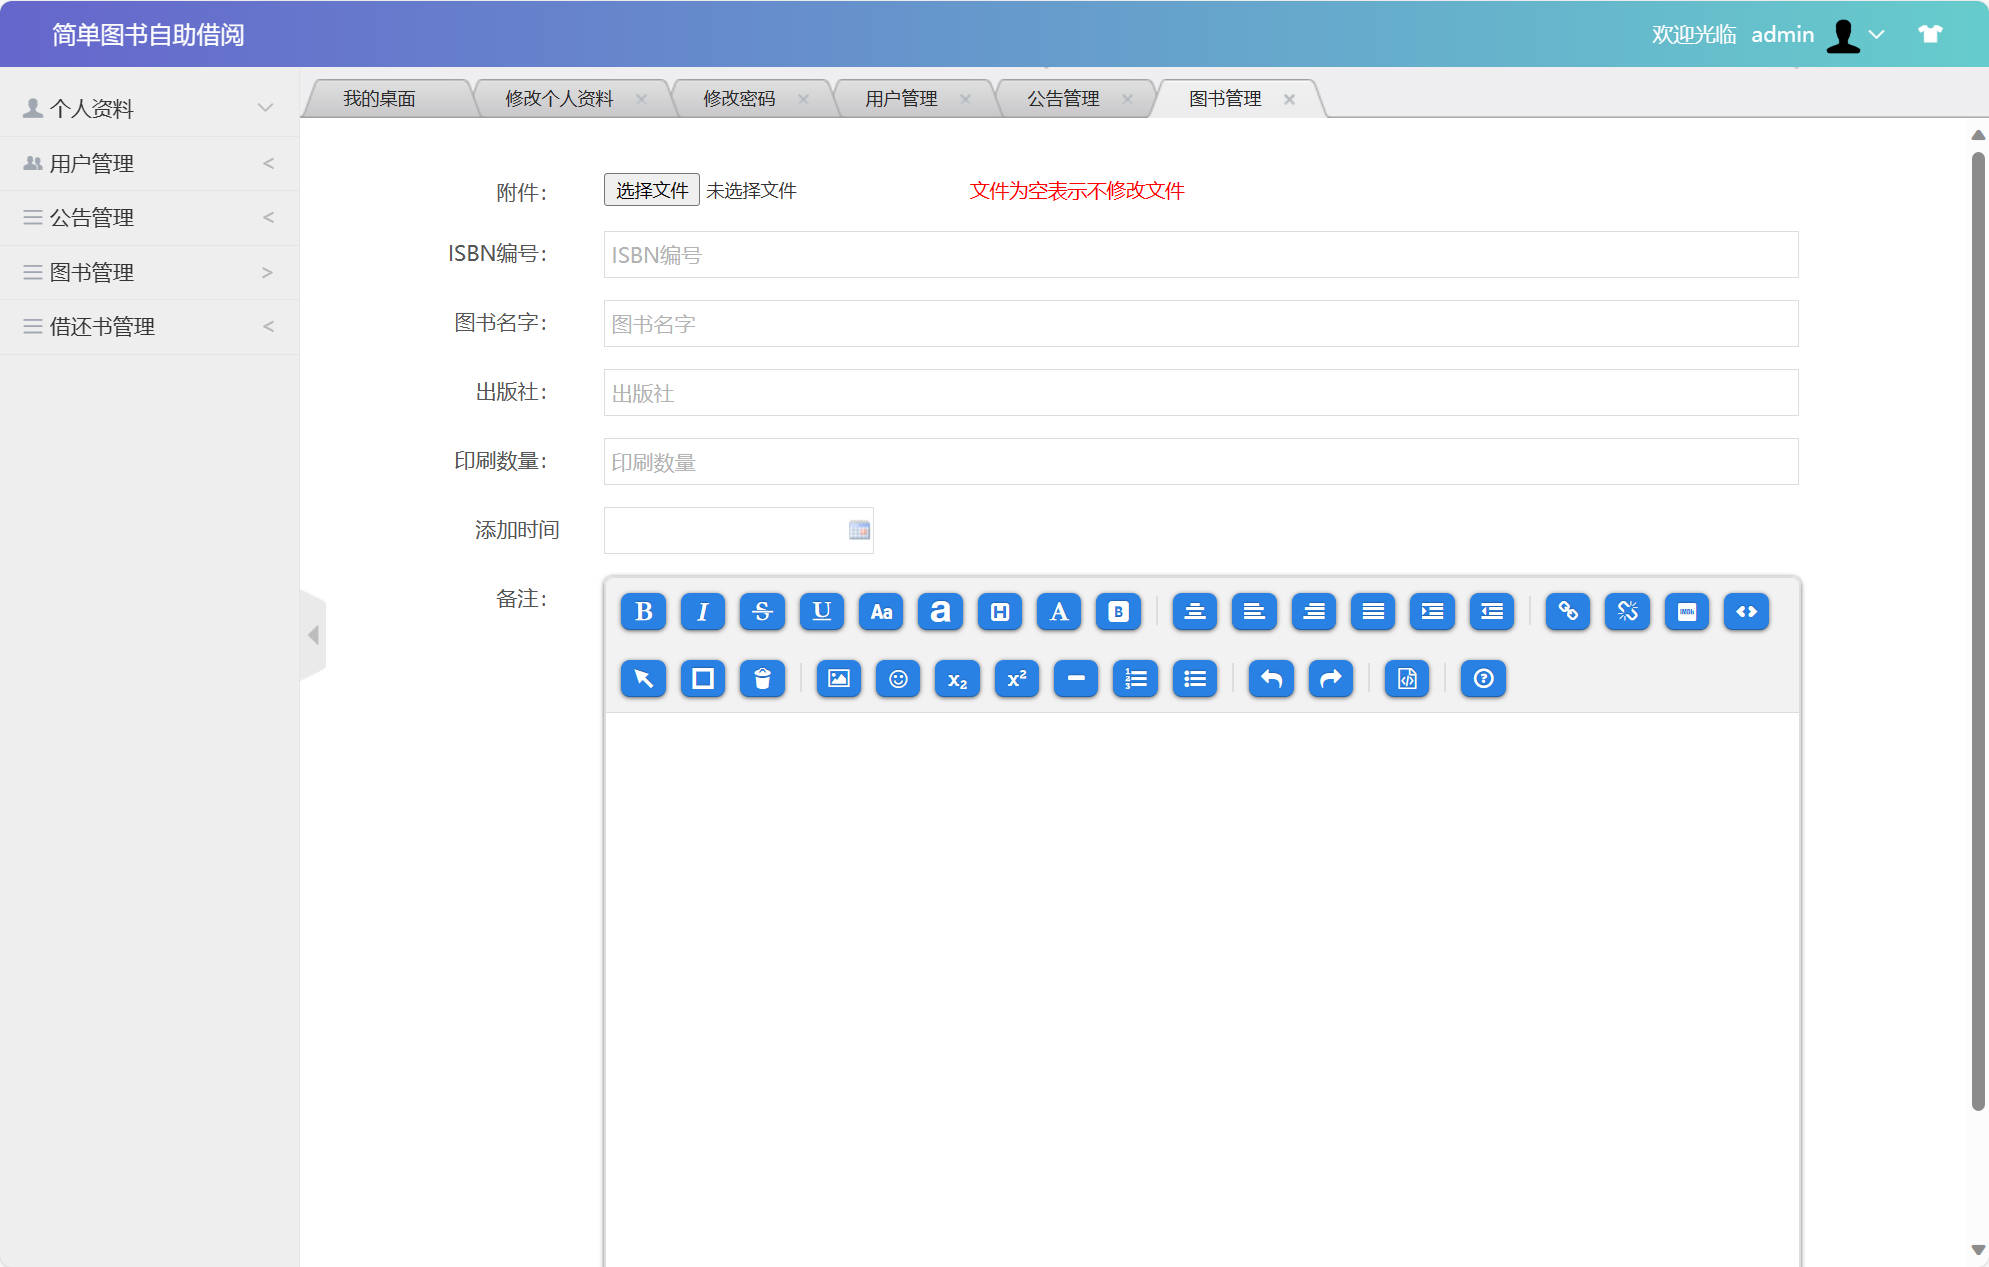The image size is (1989, 1267).
Task: Click the 选择文件 upload button
Action: (x=651, y=190)
